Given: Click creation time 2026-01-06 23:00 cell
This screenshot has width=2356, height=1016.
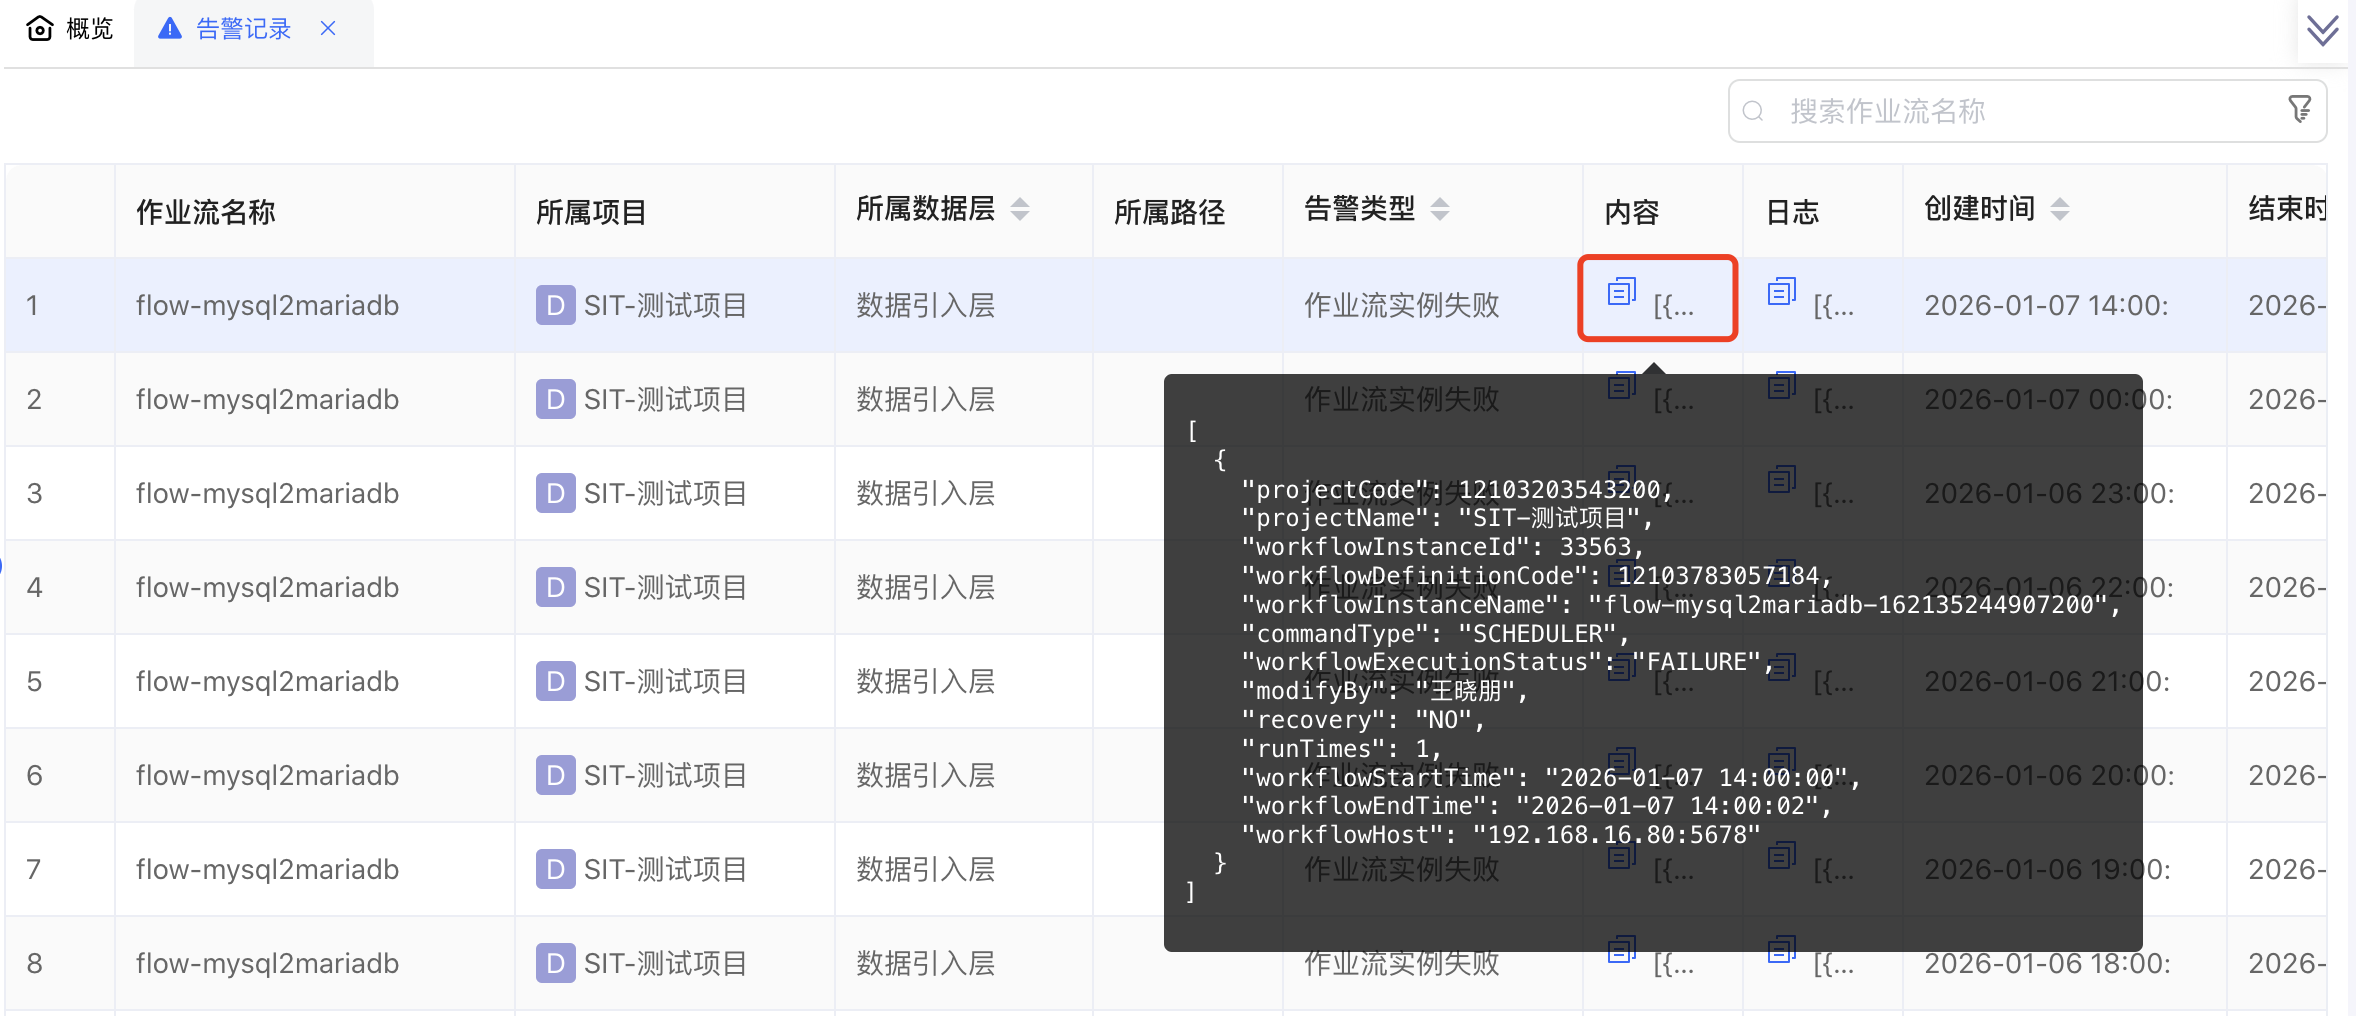Looking at the screenshot, I should (x=2049, y=493).
